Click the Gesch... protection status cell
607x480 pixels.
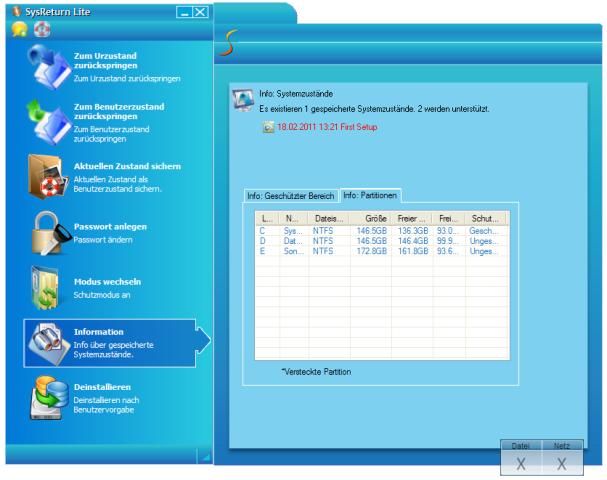click(483, 231)
